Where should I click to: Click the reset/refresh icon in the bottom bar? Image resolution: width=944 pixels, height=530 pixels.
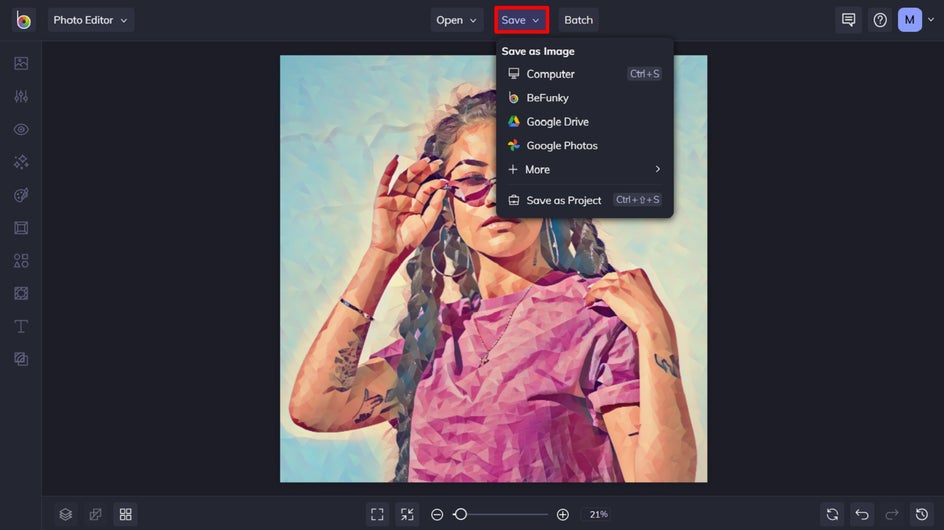tap(832, 514)
